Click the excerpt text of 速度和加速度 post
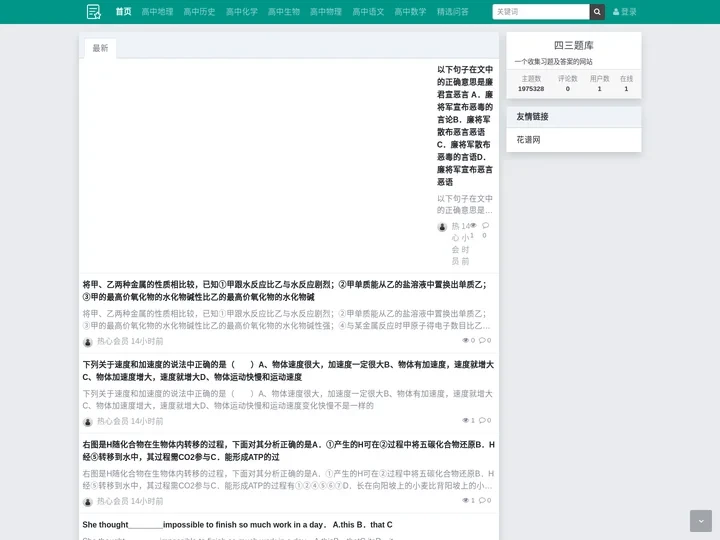The image size is (720, 540). pyautogui.click(x=287, y=399)
